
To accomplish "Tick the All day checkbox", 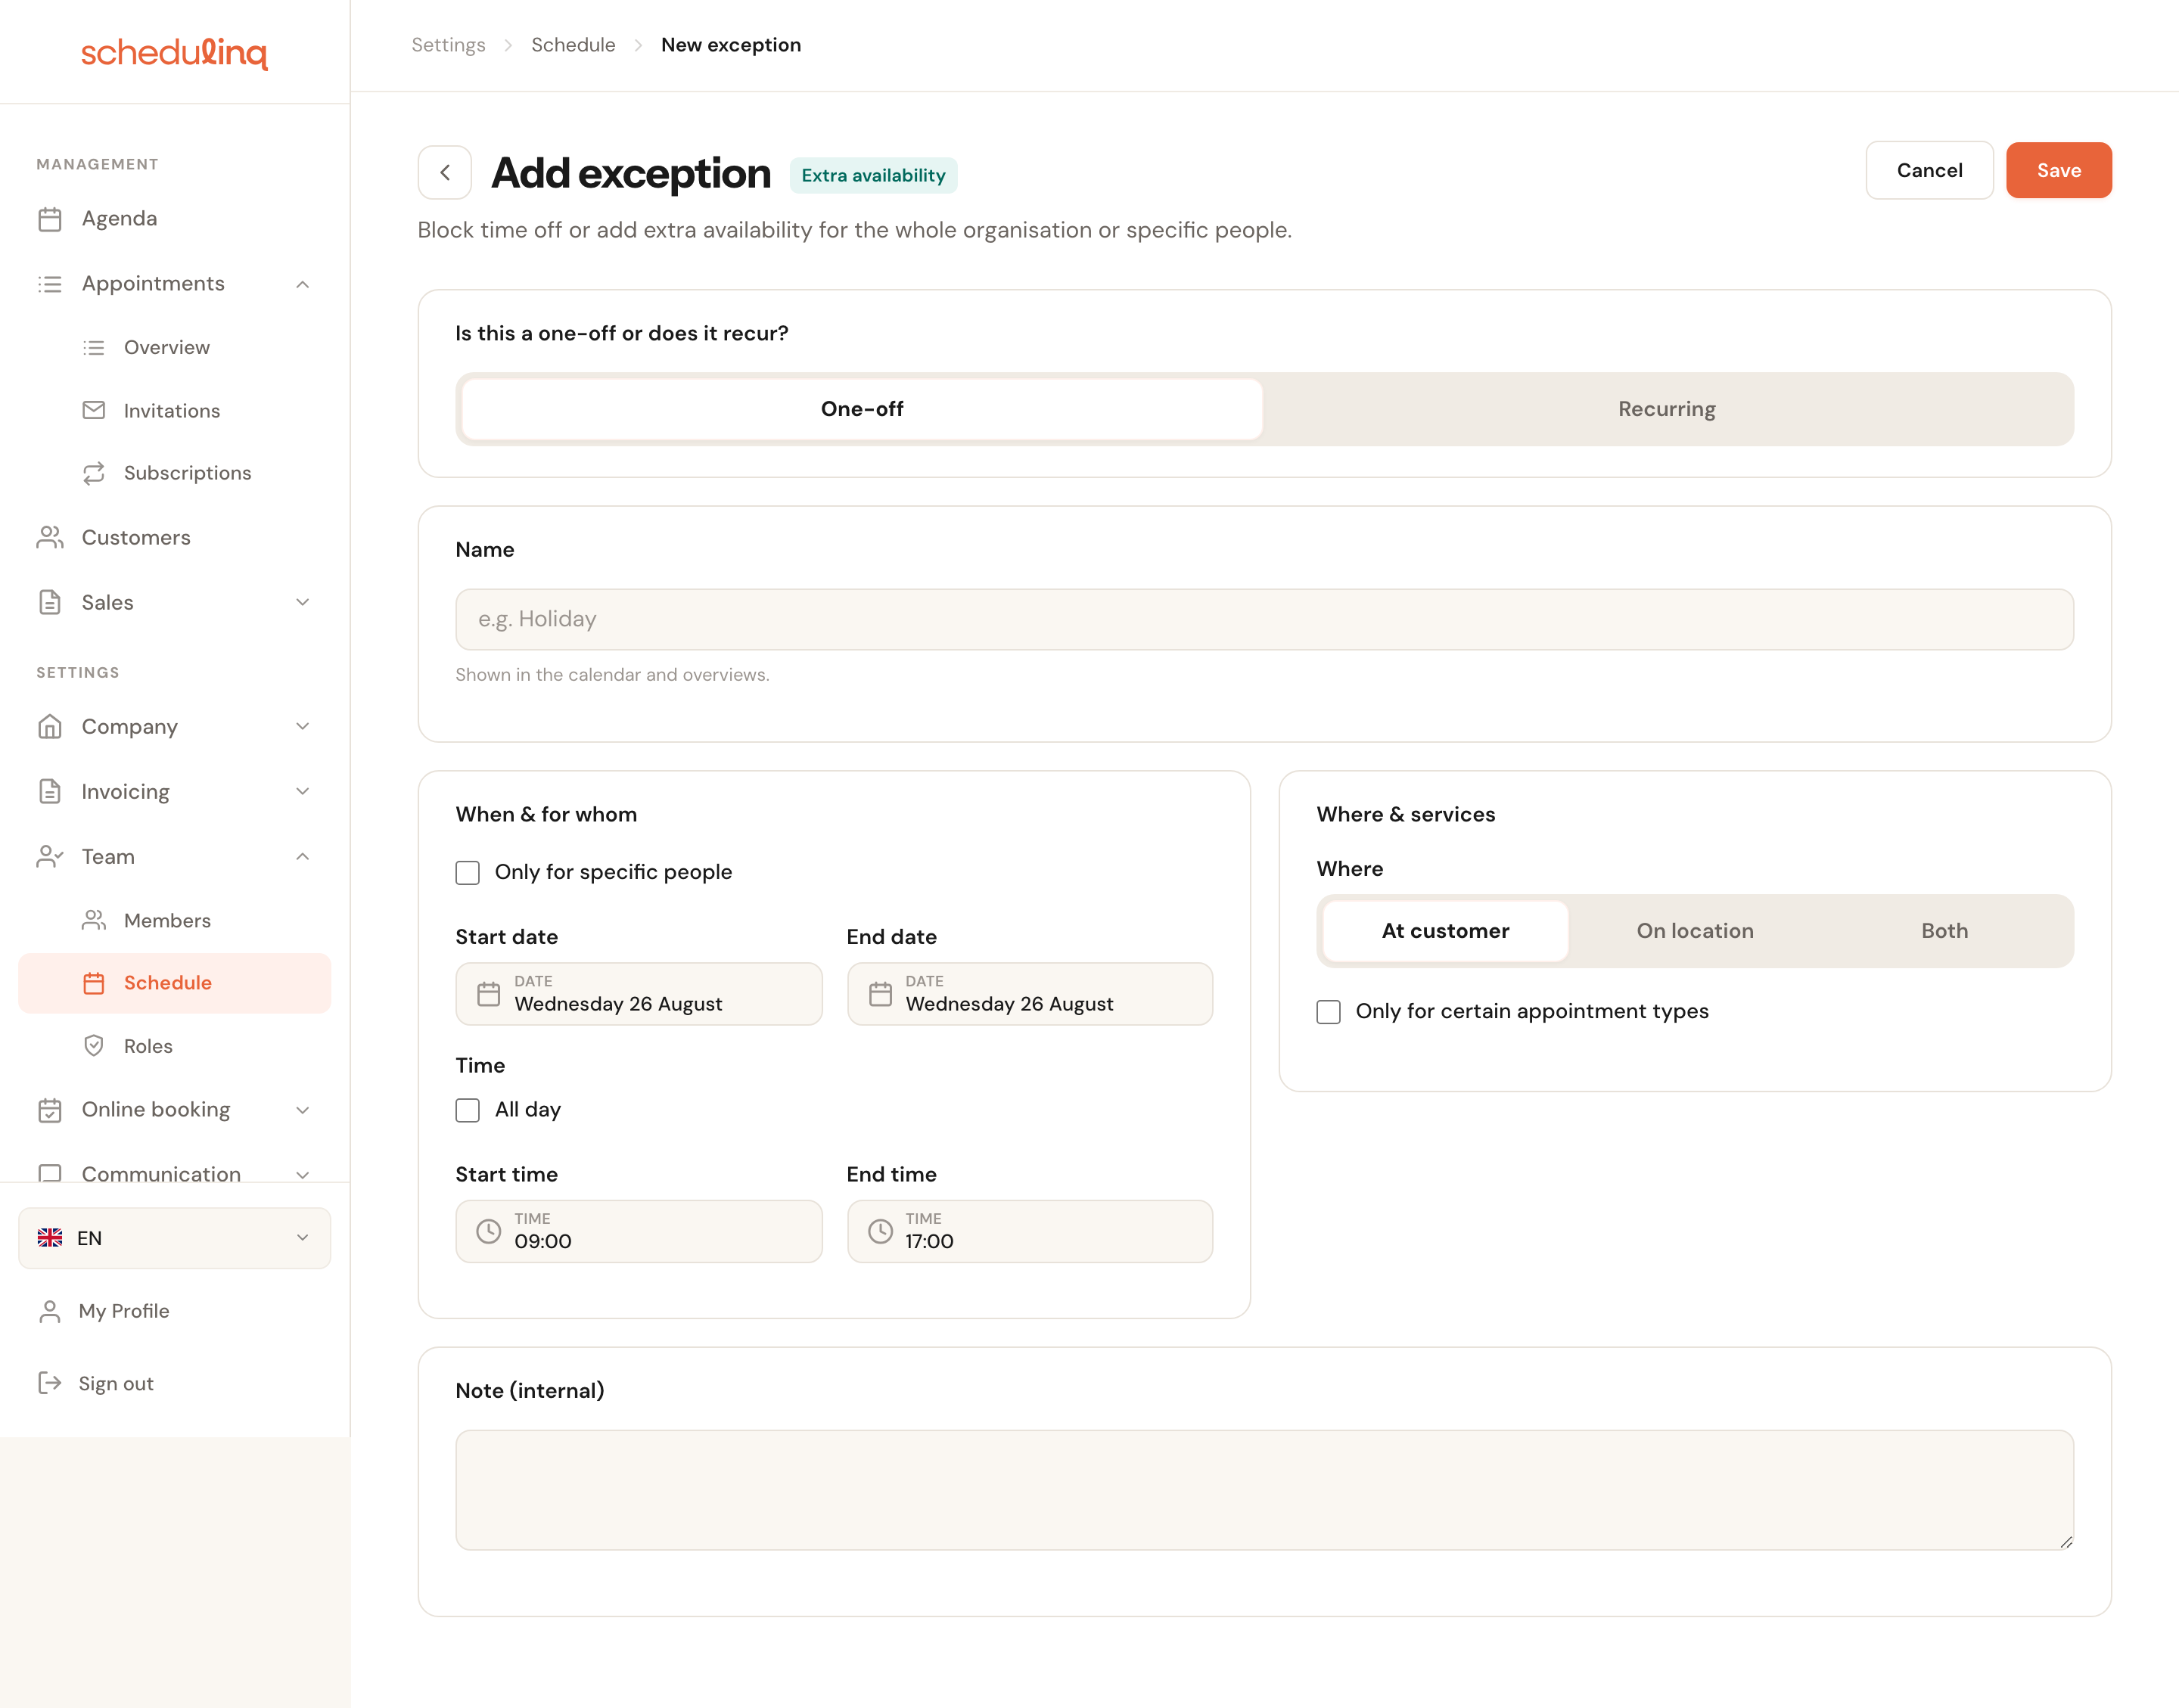I will click(468, 1110).
